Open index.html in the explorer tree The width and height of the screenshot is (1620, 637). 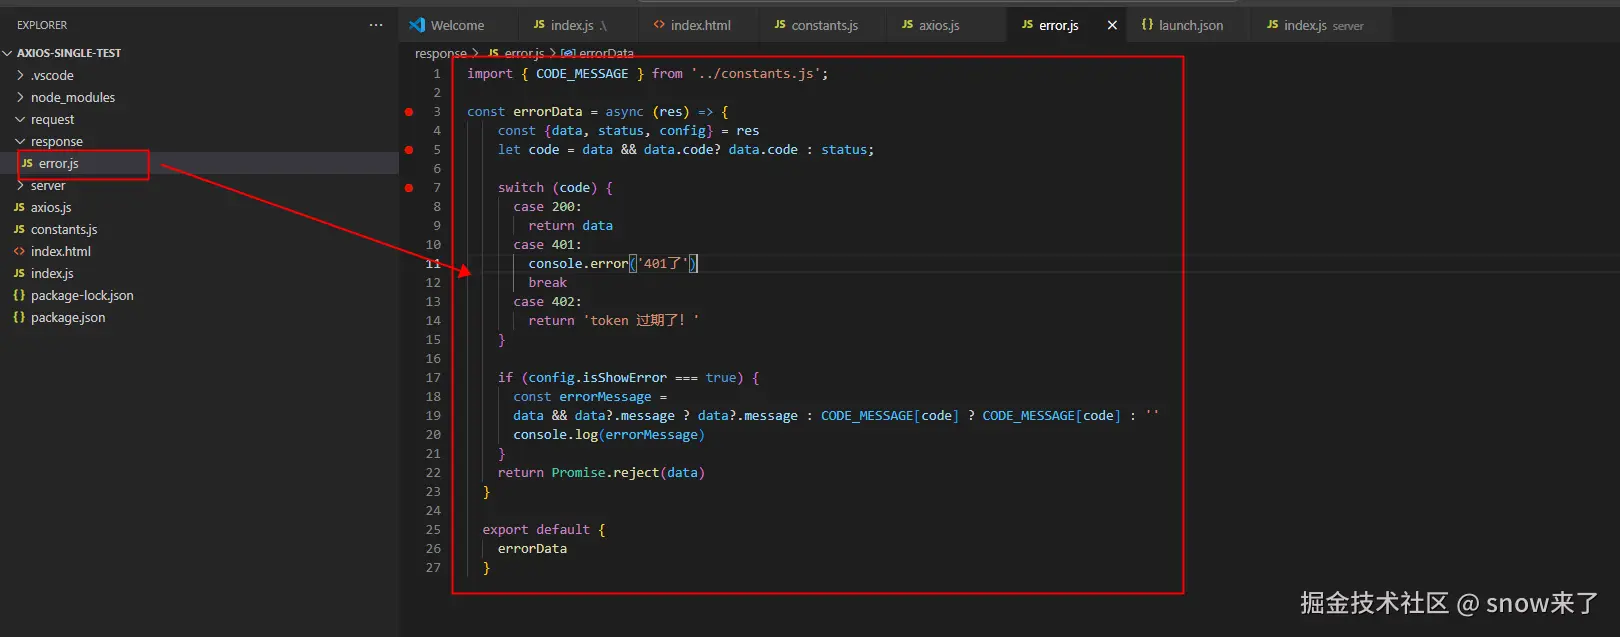tap(60, 251)
